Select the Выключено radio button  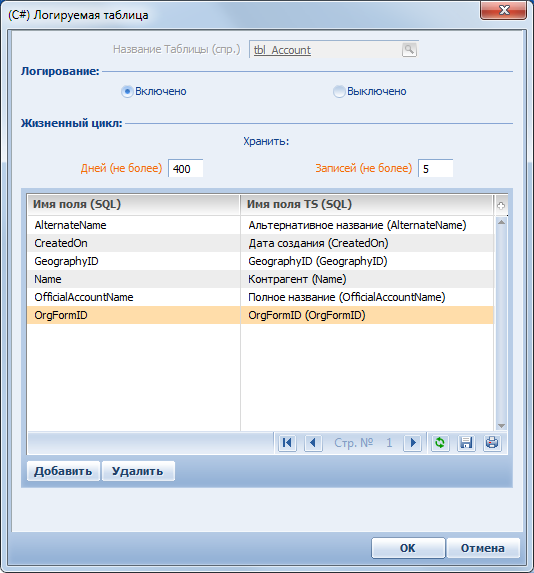pos(339,91)
